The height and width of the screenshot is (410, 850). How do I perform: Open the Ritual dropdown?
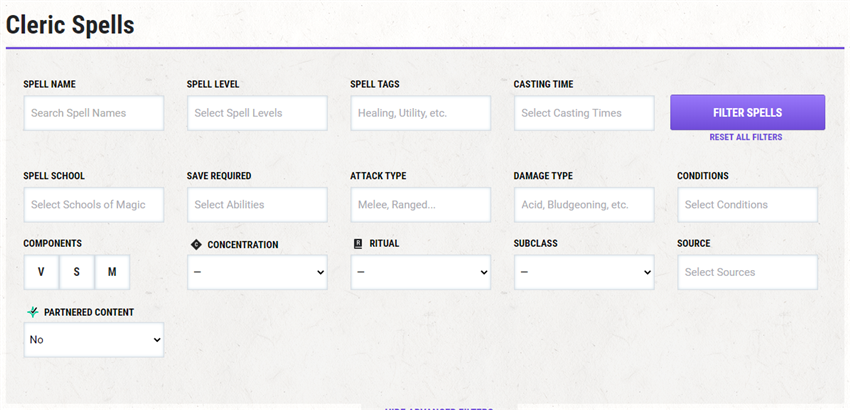421,272
